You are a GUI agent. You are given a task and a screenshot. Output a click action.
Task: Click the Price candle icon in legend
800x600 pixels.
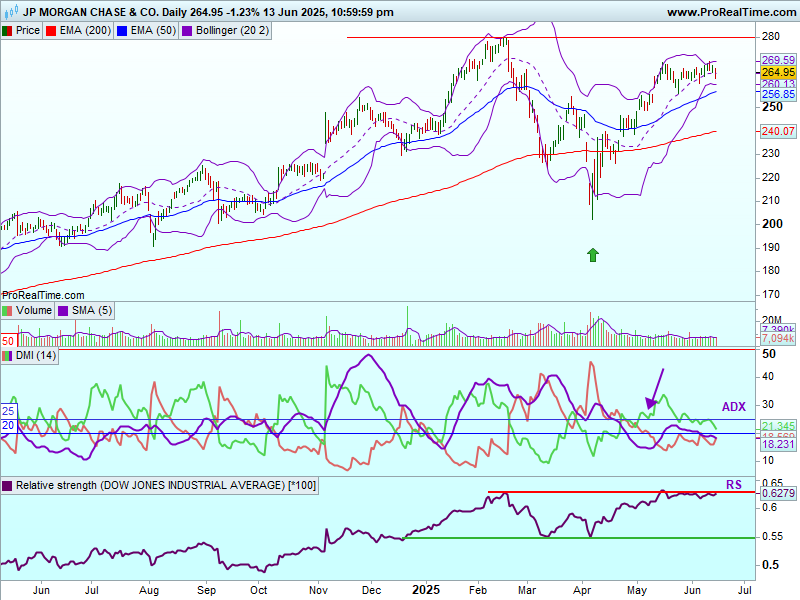pyautogui.click(x=8, y=31)
